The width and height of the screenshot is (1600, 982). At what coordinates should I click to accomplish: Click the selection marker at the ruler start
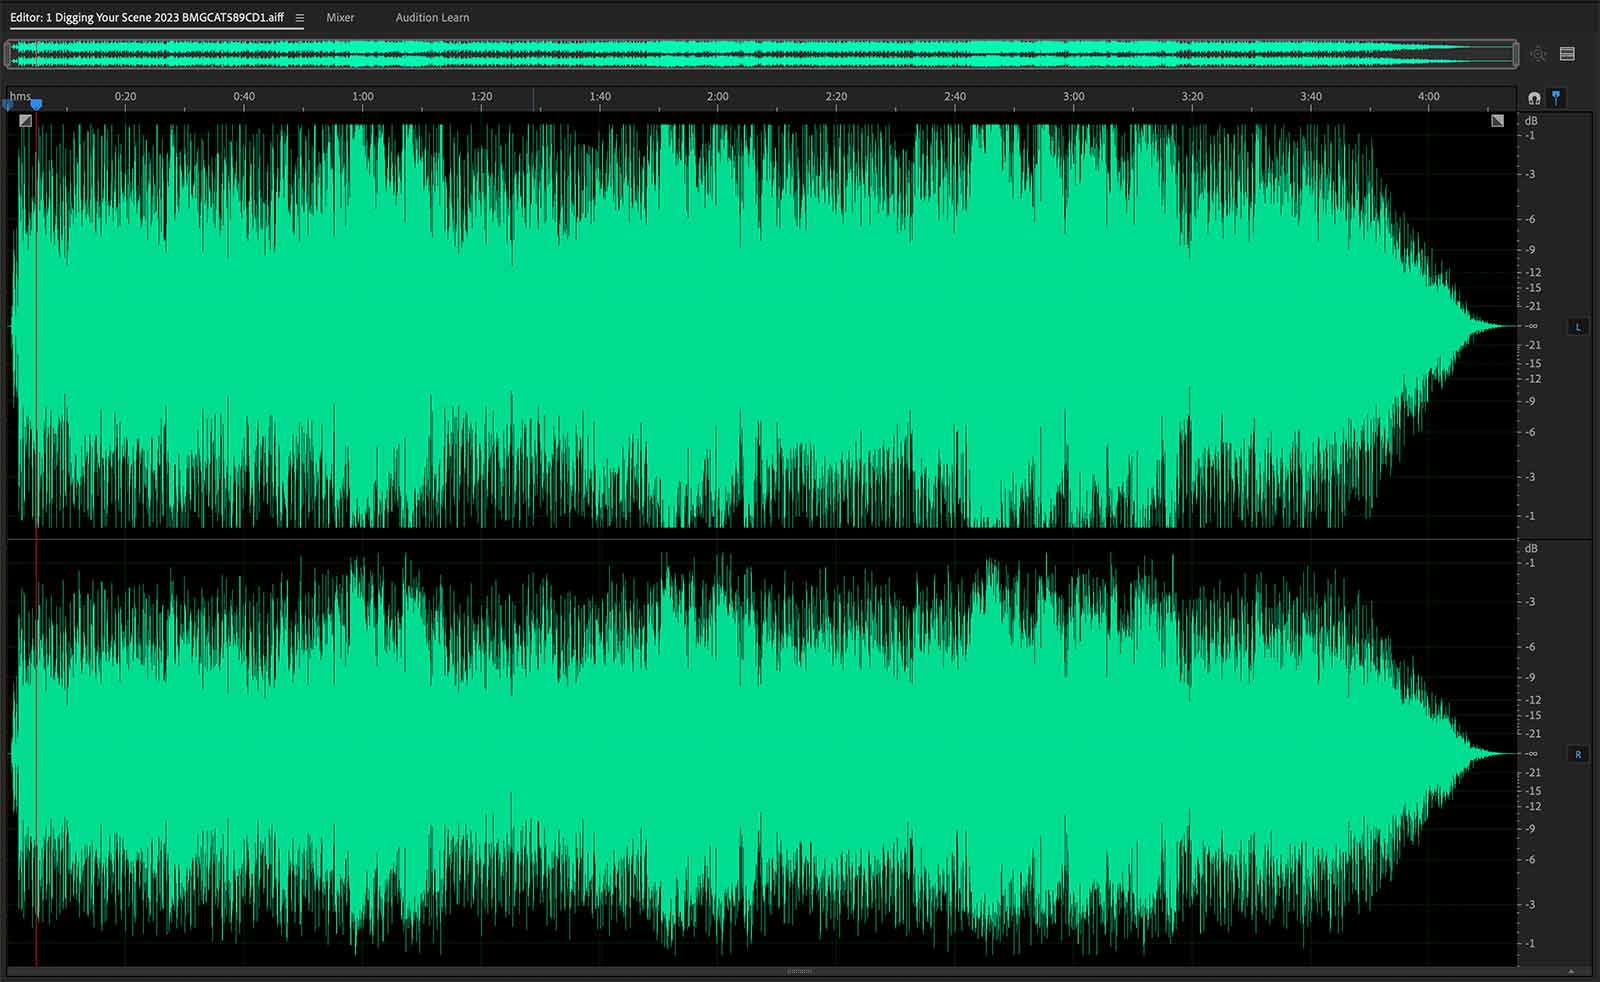coord(8,103)
